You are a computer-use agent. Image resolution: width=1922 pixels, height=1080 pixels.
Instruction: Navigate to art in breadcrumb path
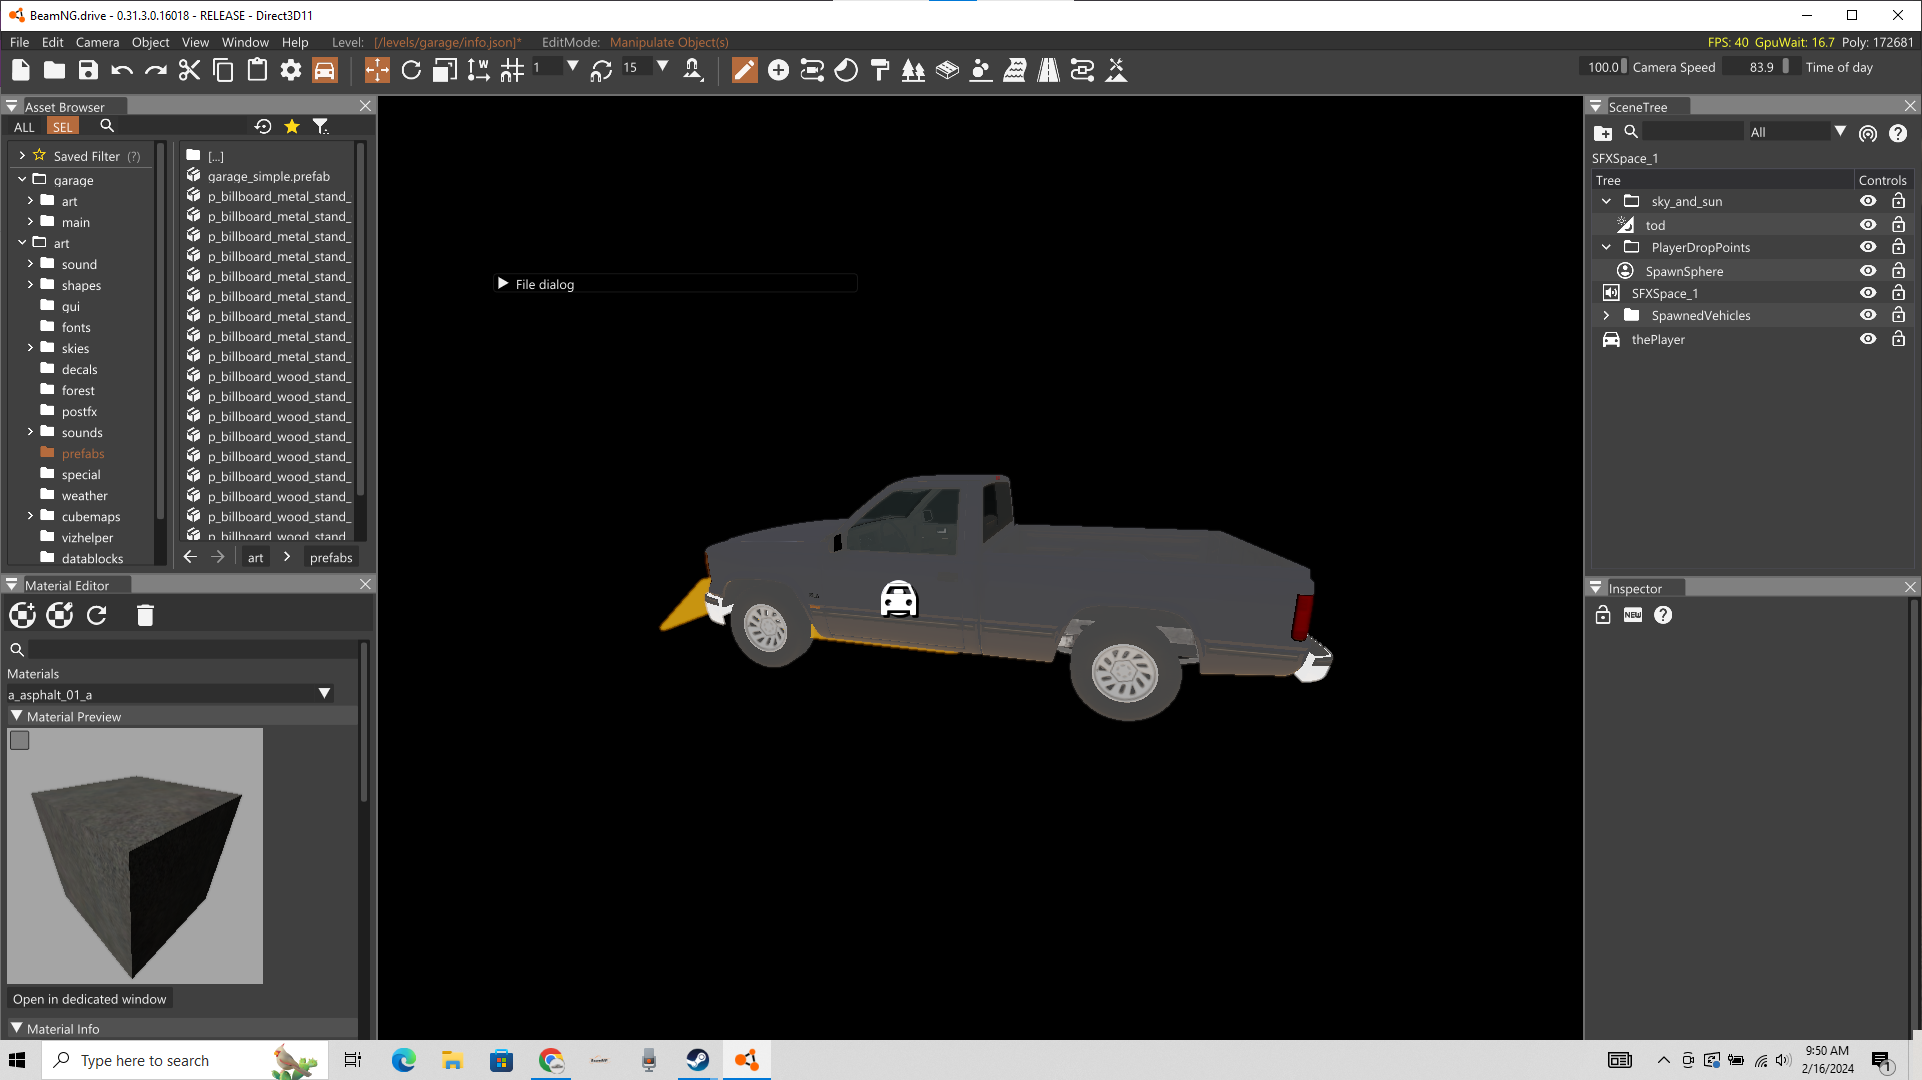coord(256,558)
